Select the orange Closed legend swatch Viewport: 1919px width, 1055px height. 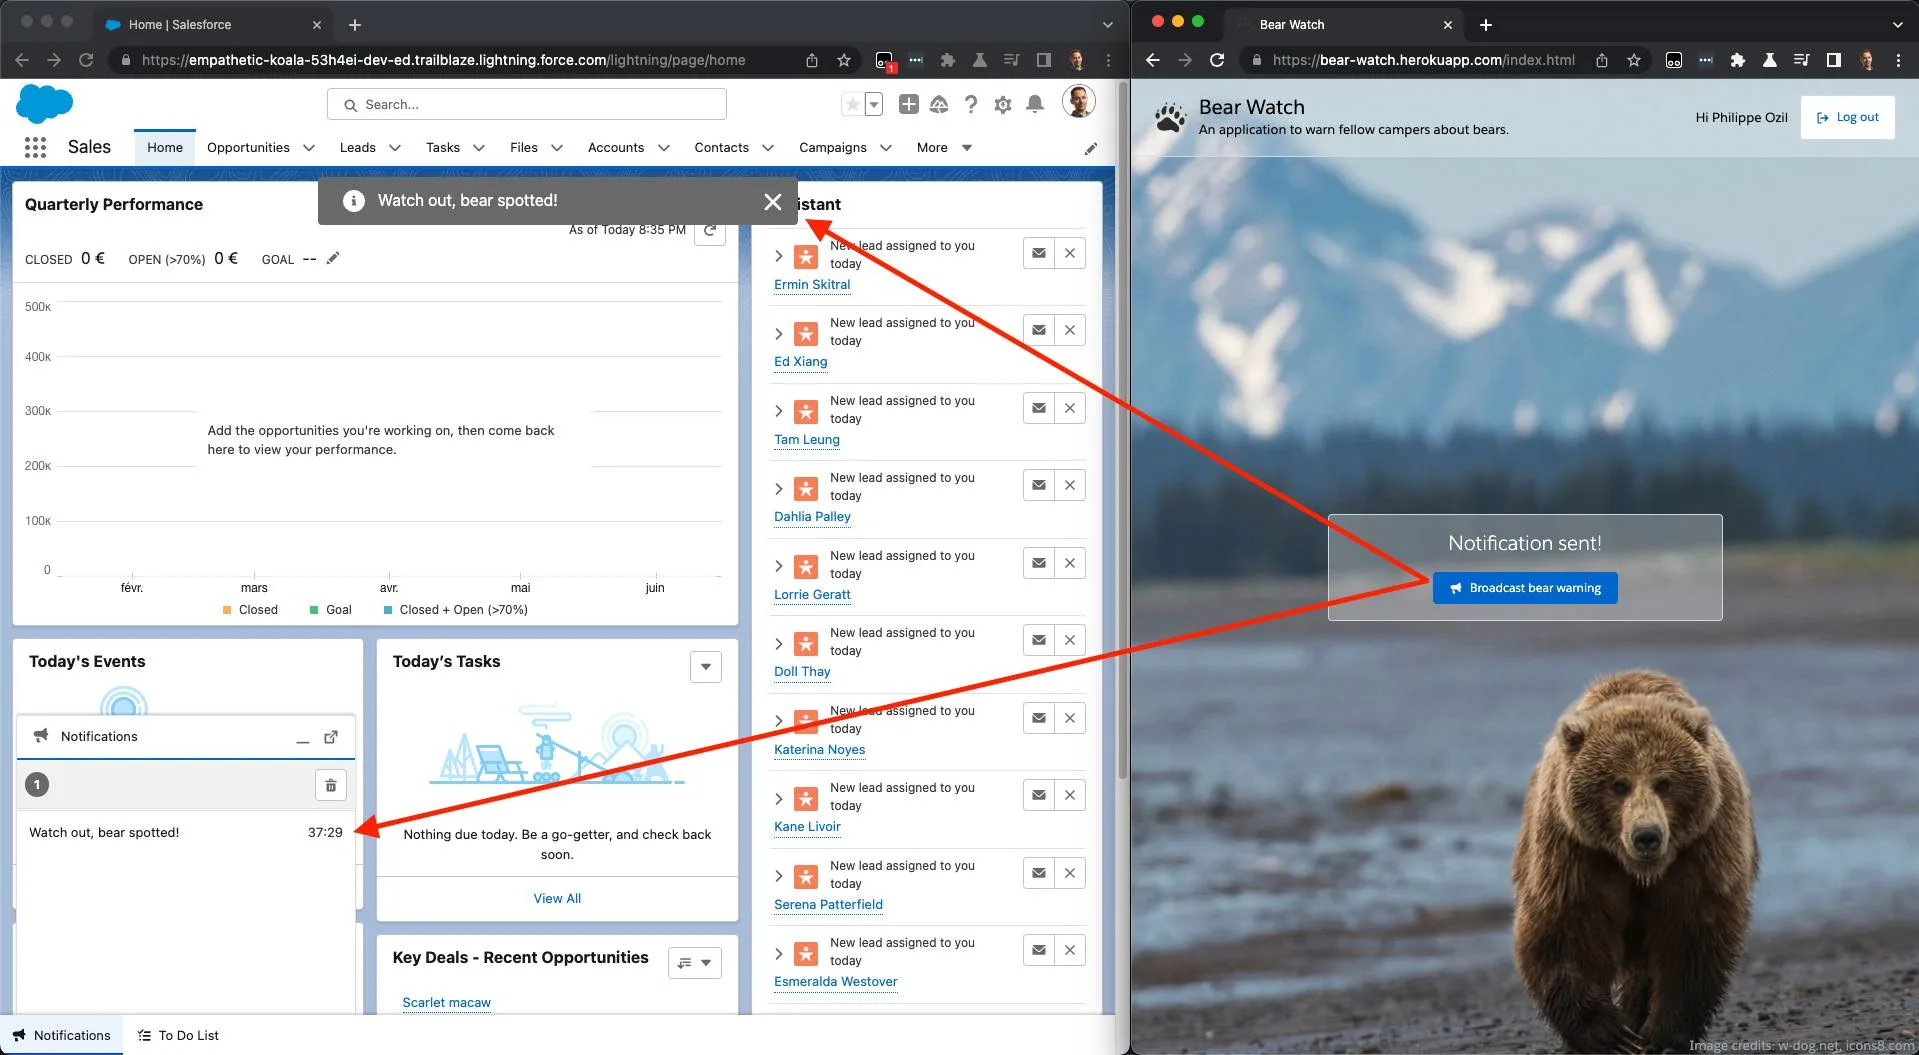click(227, 610)
